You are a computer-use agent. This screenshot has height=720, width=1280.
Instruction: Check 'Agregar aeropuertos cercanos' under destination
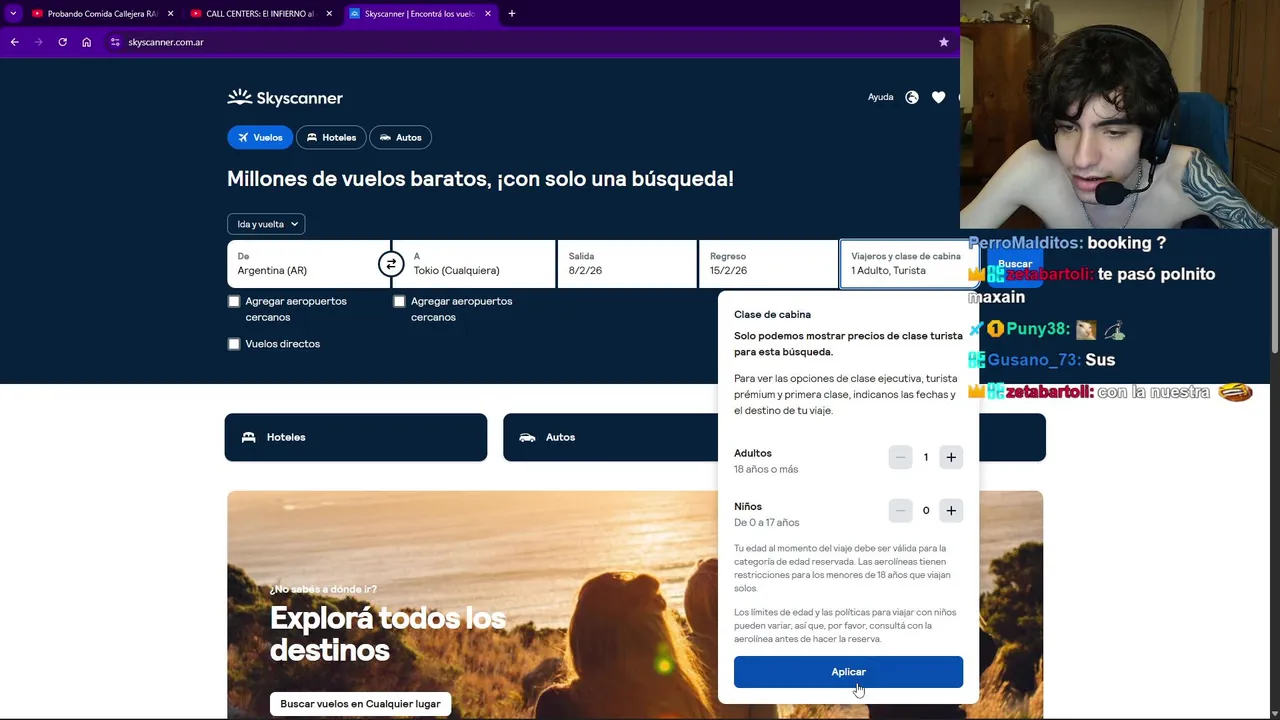point(399,301)
